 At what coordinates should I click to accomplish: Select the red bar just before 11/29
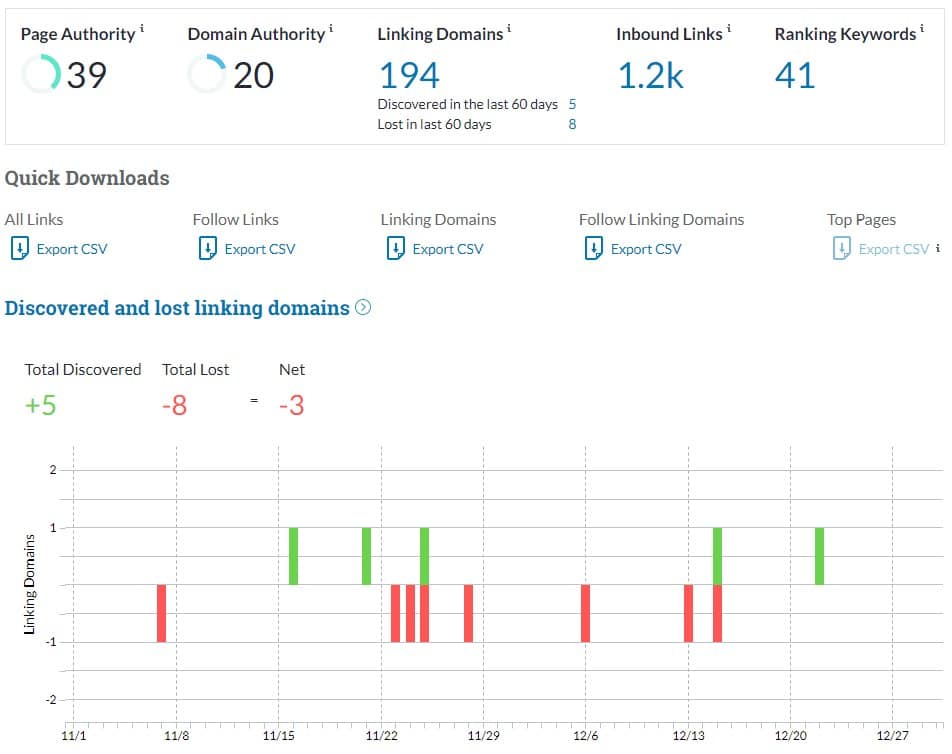[468, 613]
